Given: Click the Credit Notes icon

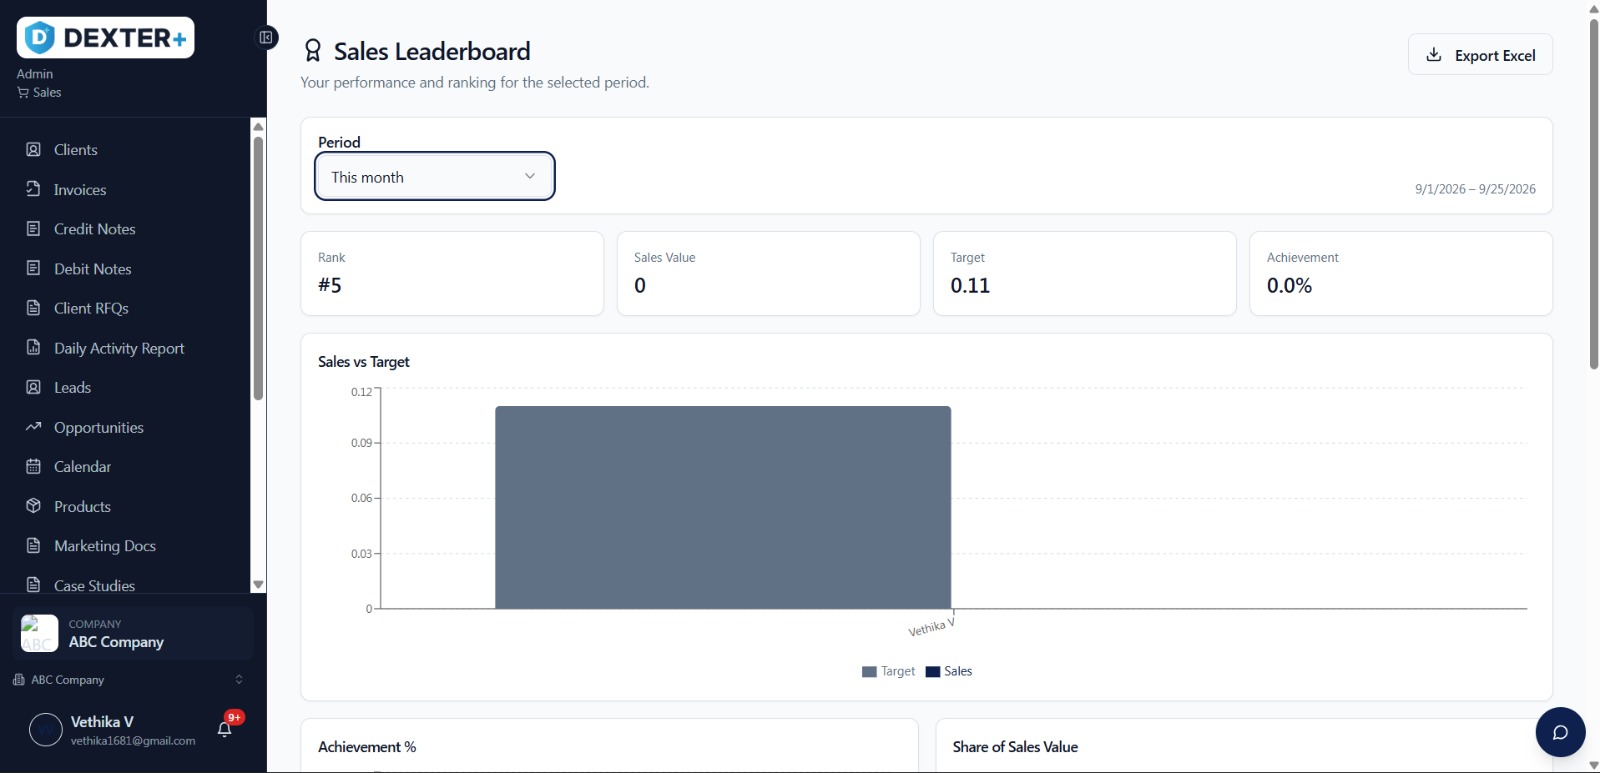Looking at the screenshot, I should [33, 229].
